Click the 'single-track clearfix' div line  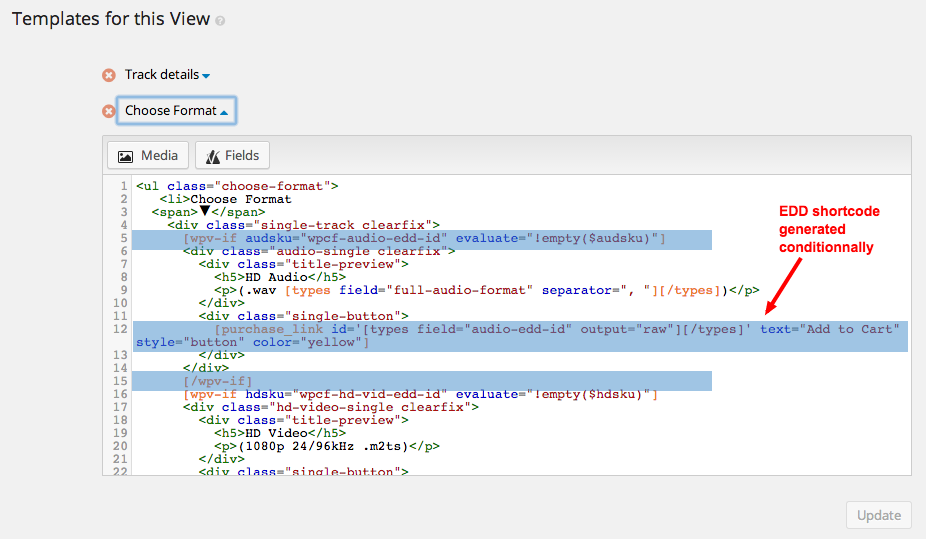[x=304, y=225]
